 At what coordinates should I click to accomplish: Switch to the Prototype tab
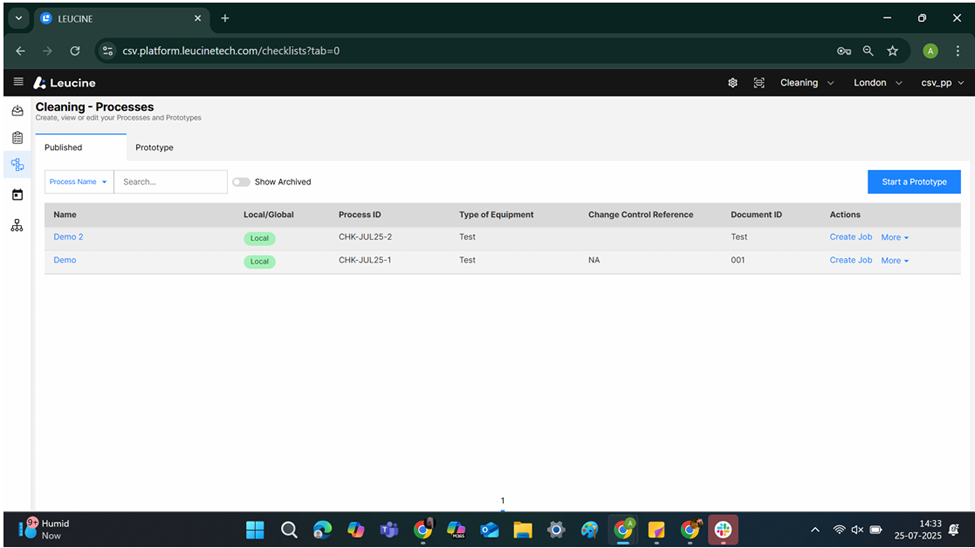[x=154, y=148]
